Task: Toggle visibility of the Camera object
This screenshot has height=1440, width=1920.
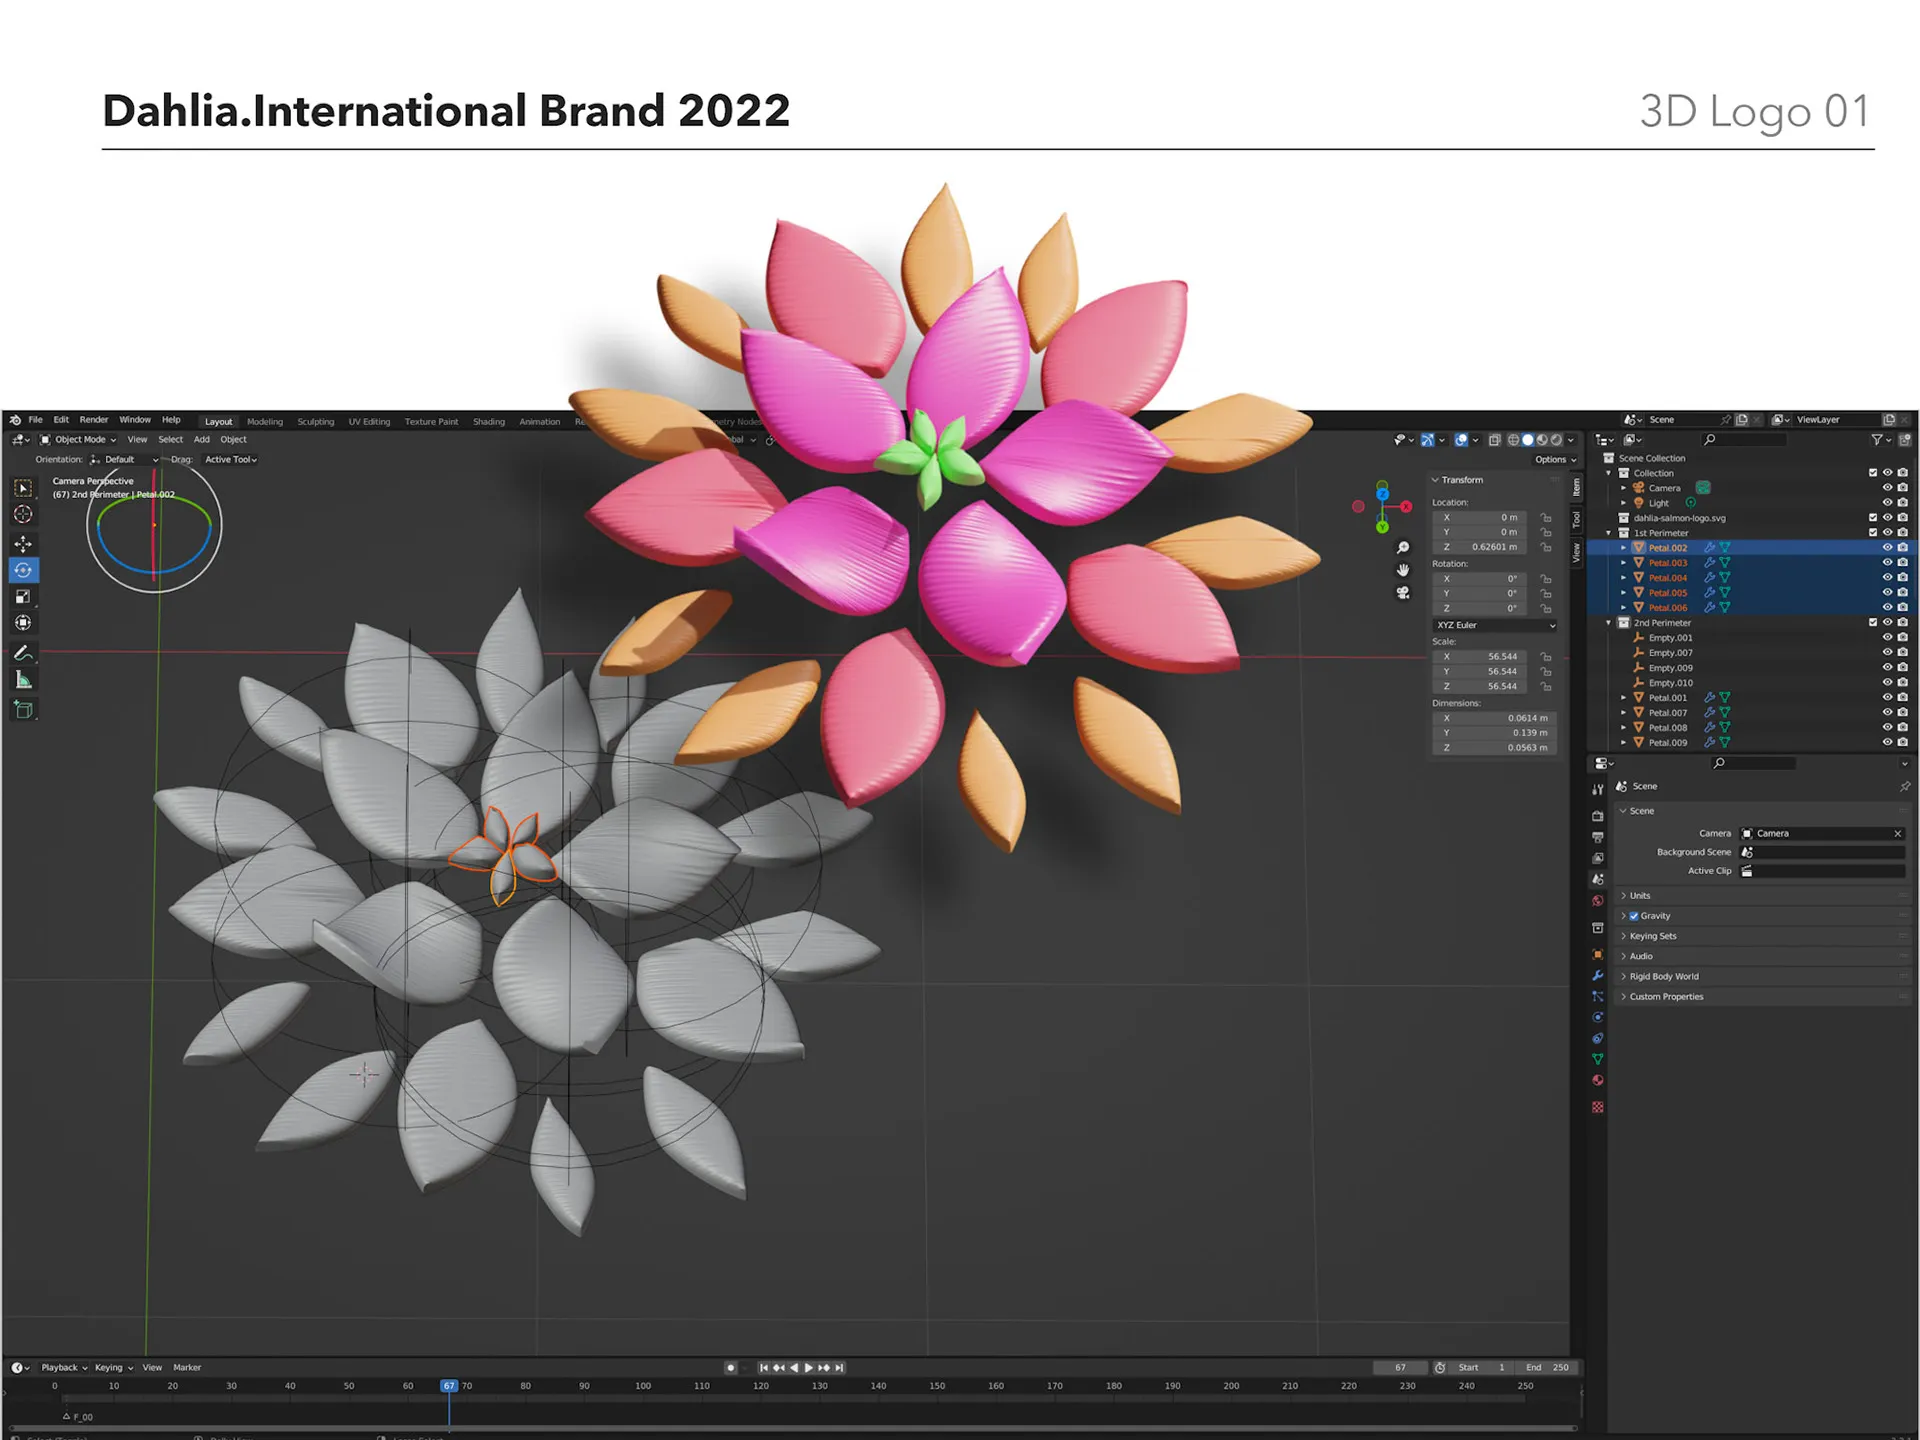Action: [1888, 488]
